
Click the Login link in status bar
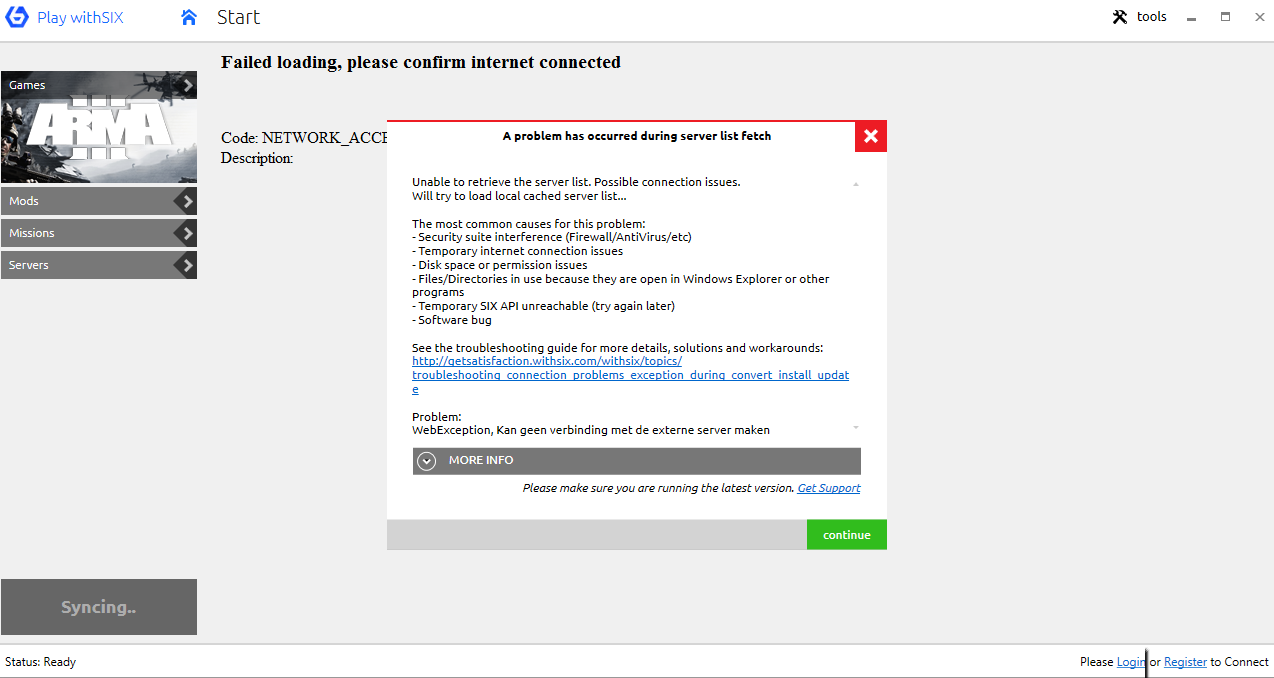tap(1131, 662)
